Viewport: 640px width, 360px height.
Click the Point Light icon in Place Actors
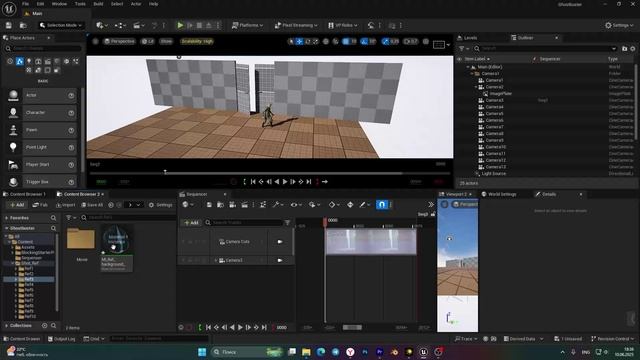pos(13,147)
